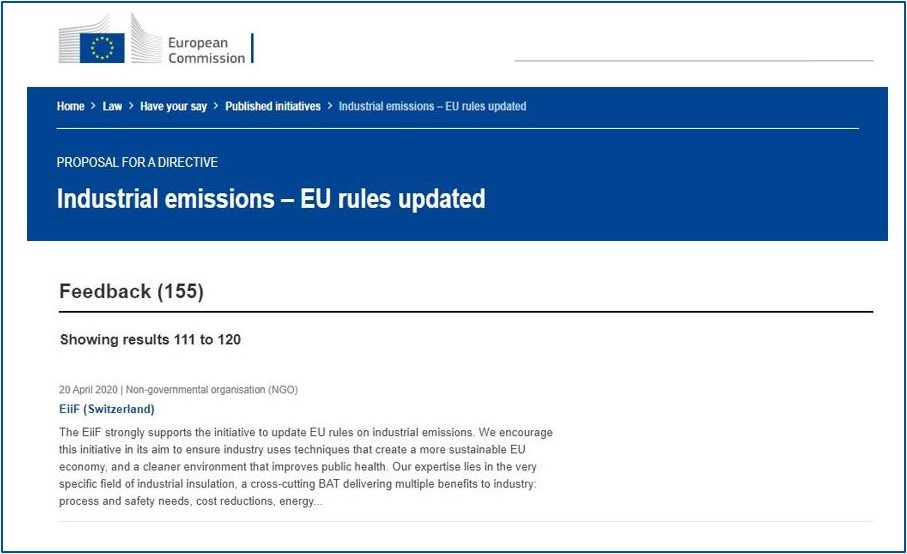Click the European Commission logo text

[207, 50]
